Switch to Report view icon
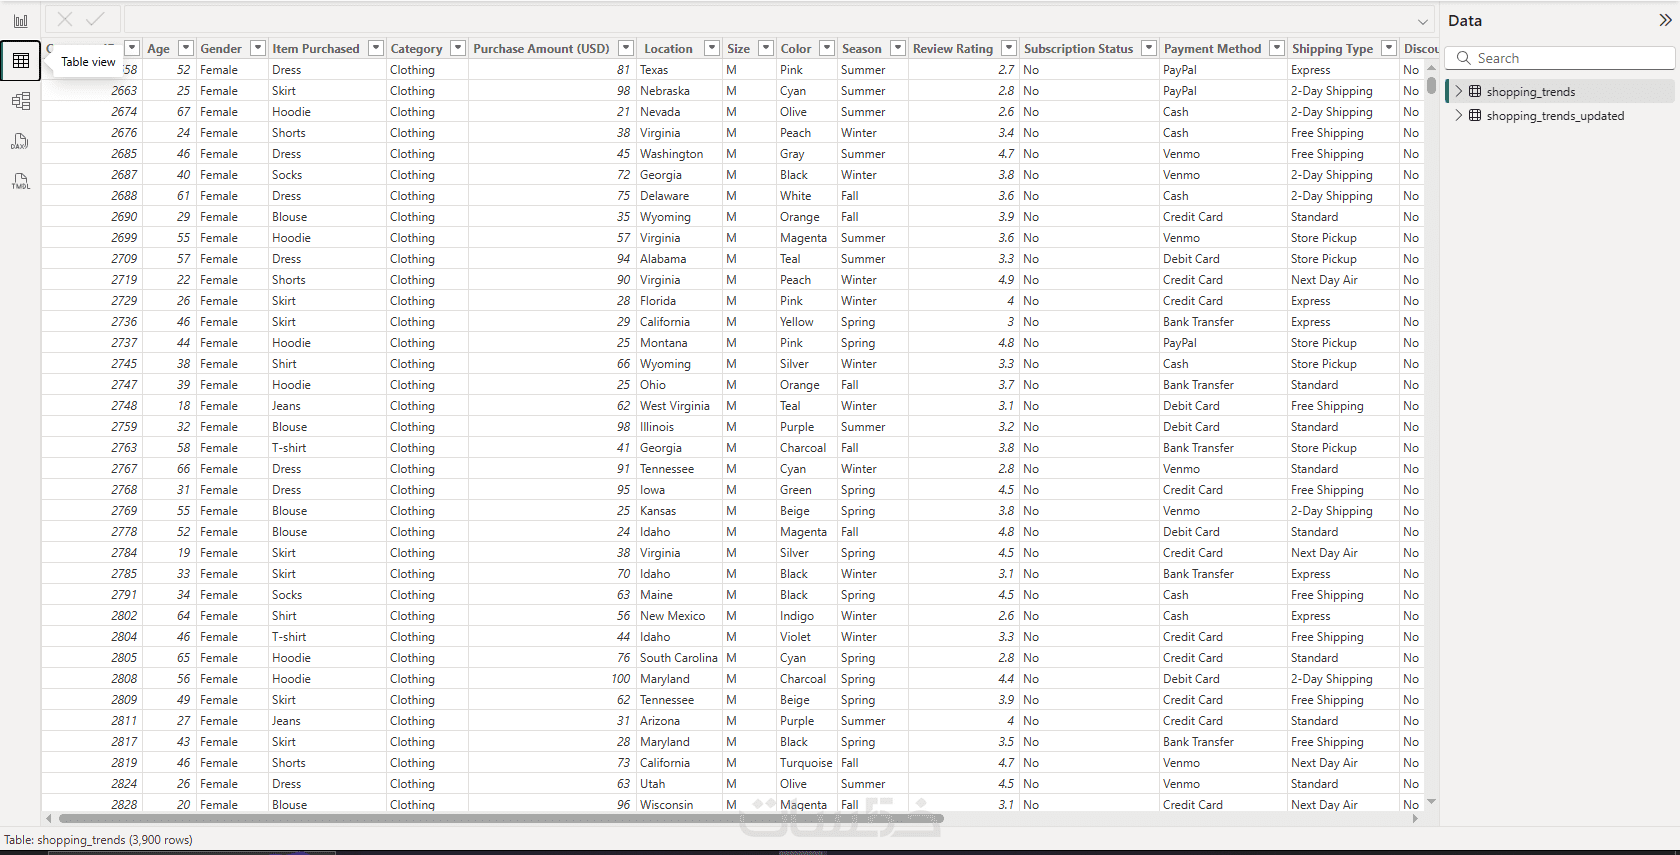Viewport: 1680px width, 855px height. pyautogui.click(x=20, y=21)
